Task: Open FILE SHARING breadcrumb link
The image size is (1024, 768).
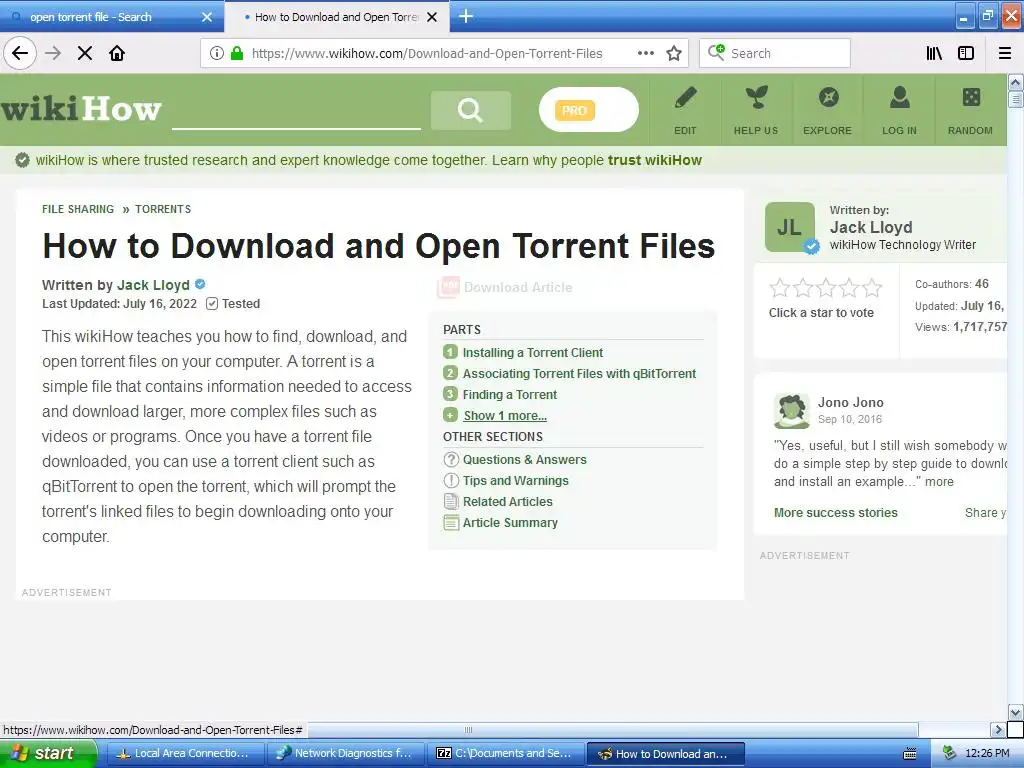Action: [78, 209]
